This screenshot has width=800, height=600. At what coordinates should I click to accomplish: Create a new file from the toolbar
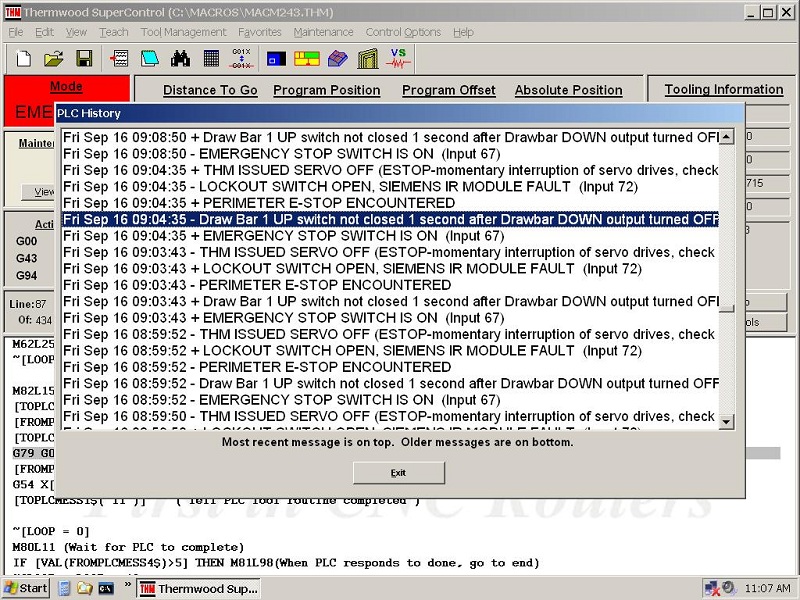click(x=23, y=59)
